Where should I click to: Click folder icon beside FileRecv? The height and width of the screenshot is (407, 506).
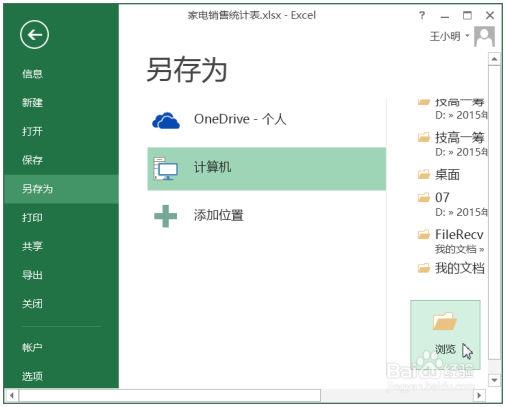pyautogui.click(x=424, y=235)
